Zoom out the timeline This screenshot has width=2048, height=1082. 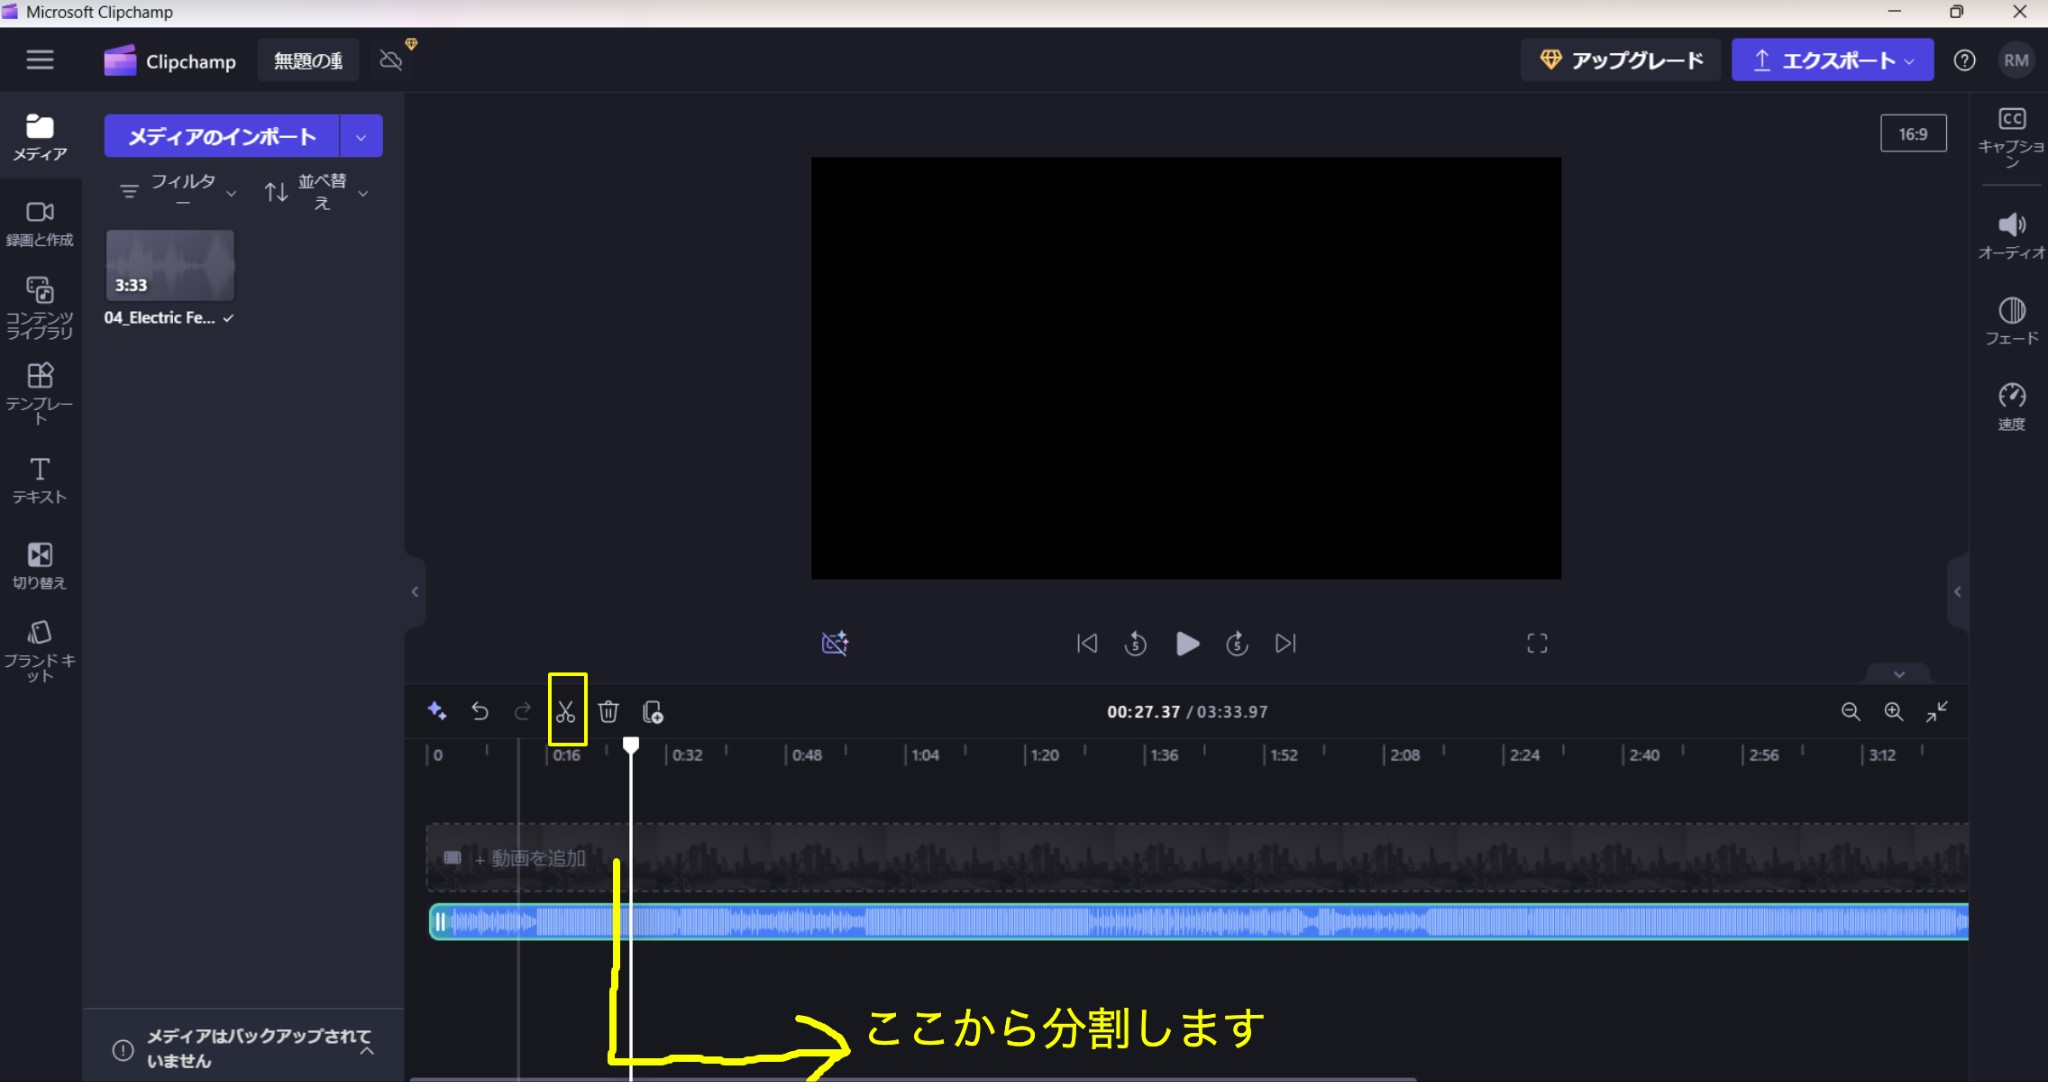pyautogui.click(x=1851, y=711)
